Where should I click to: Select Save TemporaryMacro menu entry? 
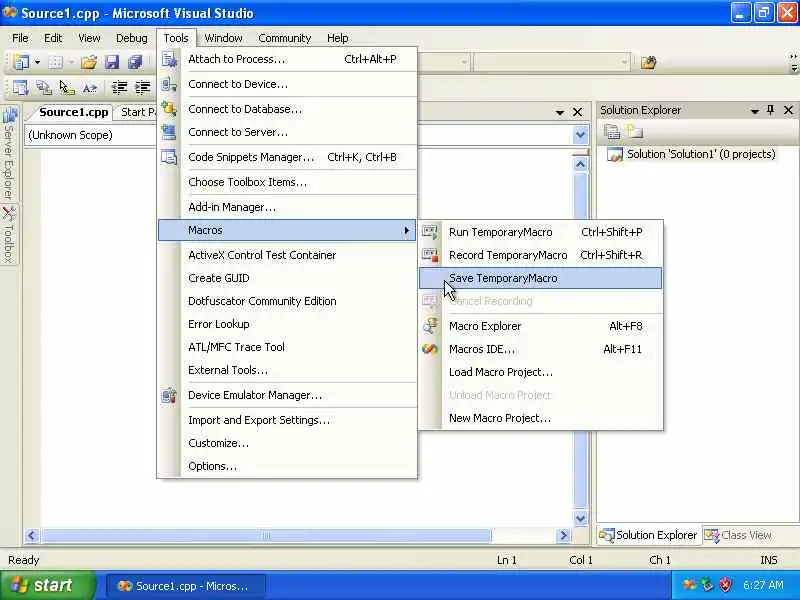pos(541,279)
